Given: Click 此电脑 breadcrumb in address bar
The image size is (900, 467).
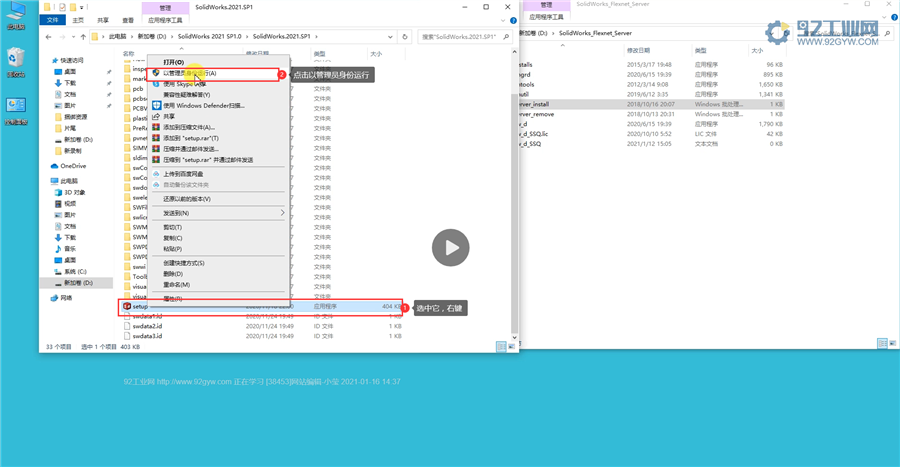Looking at the screenshot, I should tap(118, 37).
